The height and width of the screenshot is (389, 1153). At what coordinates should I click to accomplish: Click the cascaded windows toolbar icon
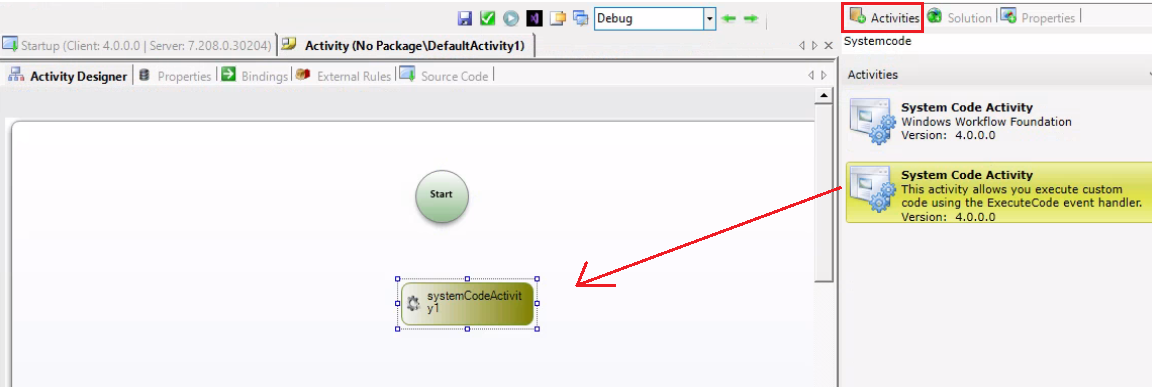point(581,18)
